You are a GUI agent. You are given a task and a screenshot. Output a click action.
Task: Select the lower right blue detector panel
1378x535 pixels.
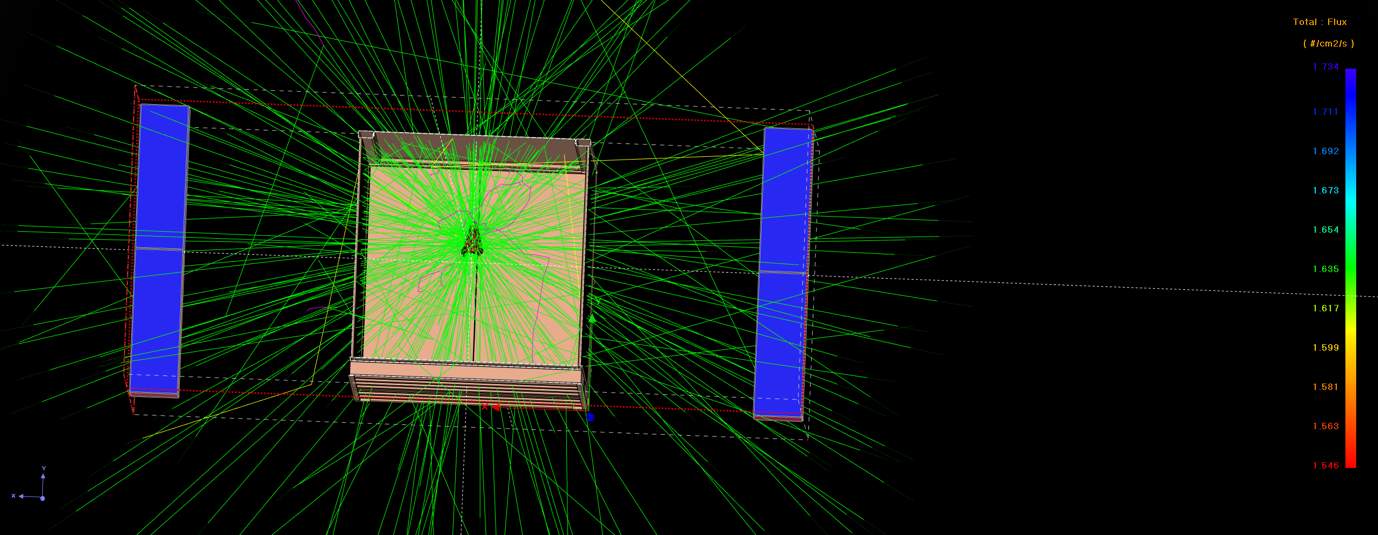(780, 342)
